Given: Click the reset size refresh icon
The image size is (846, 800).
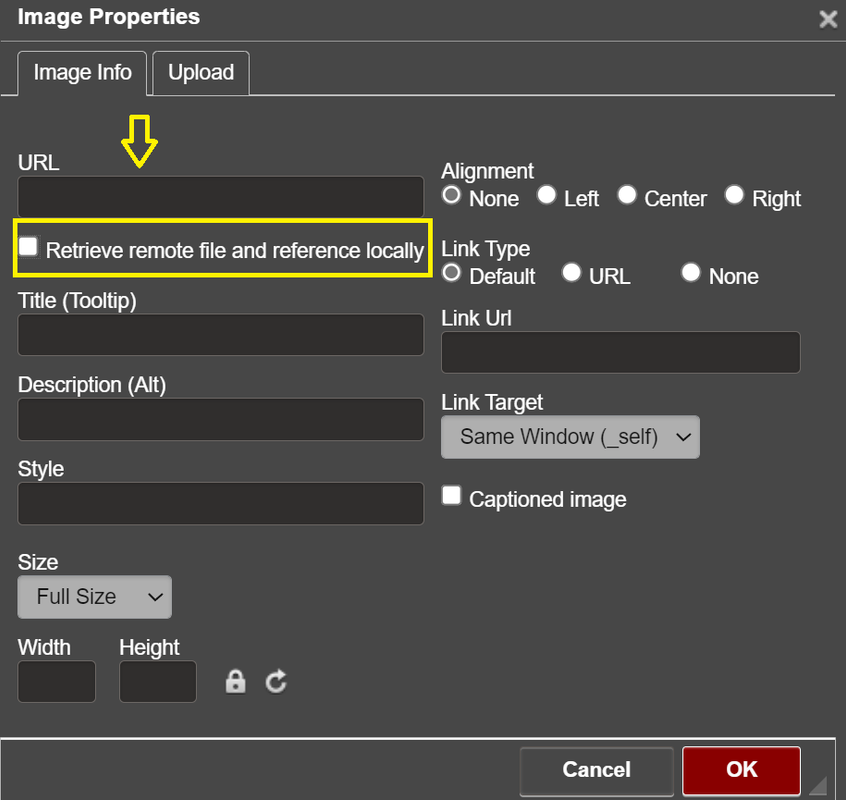Looking at the screenshot, I should pos(276,681).
